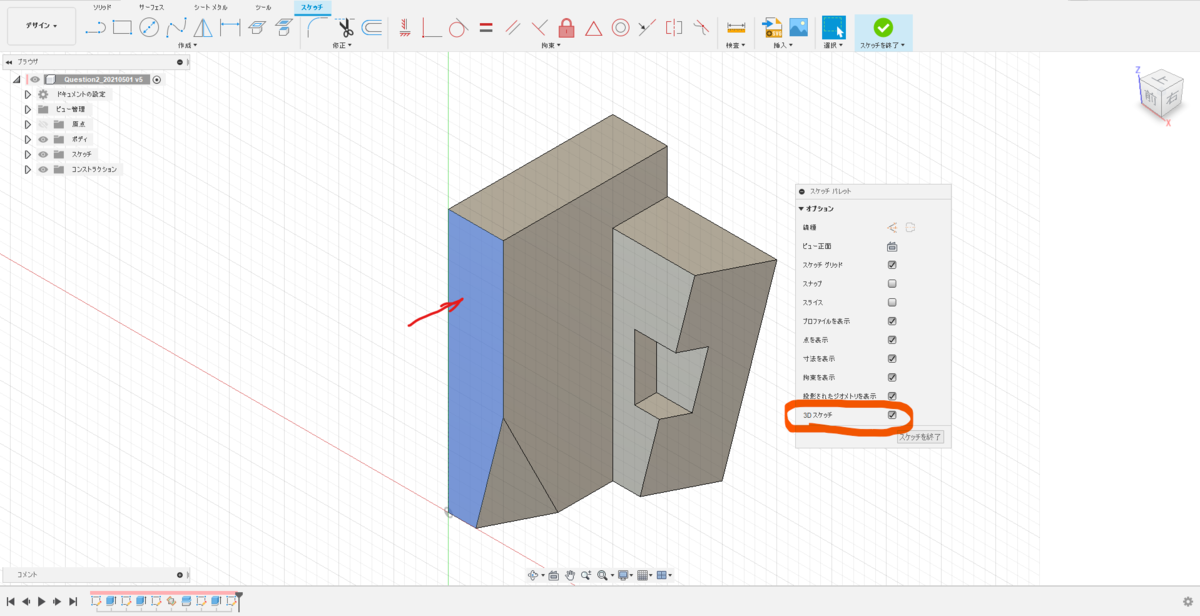Screen dimensions: 1200x616
Task: Click the timeline Play button
Action: pos(41,601)
